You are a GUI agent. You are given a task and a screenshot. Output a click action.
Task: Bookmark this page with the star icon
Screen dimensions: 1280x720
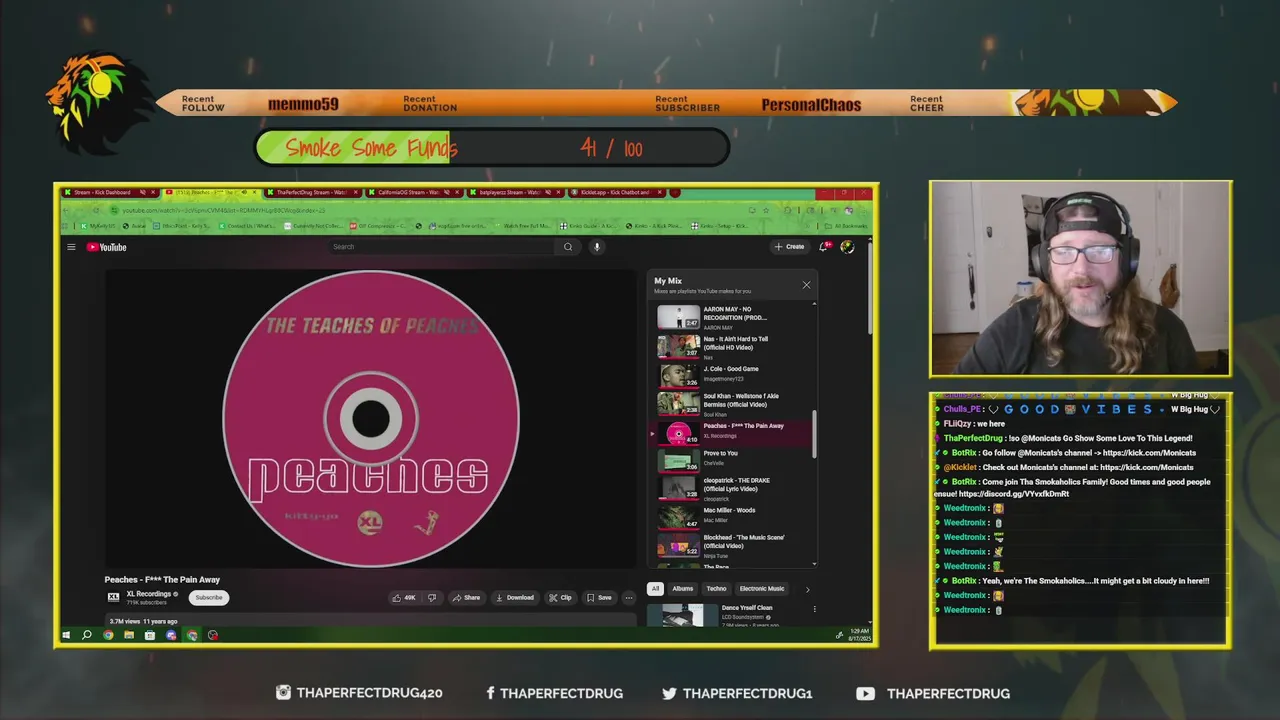coord(766,210)
